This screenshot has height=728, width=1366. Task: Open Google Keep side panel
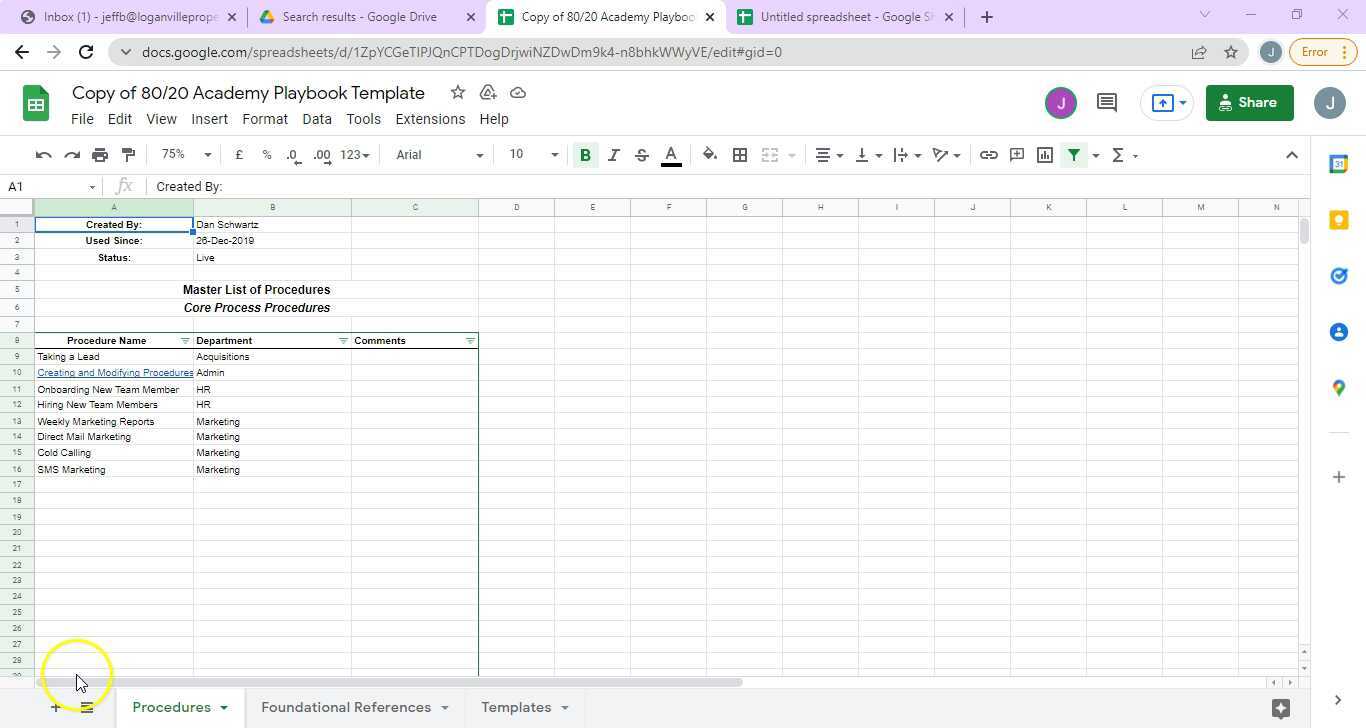coord(1339,220)
